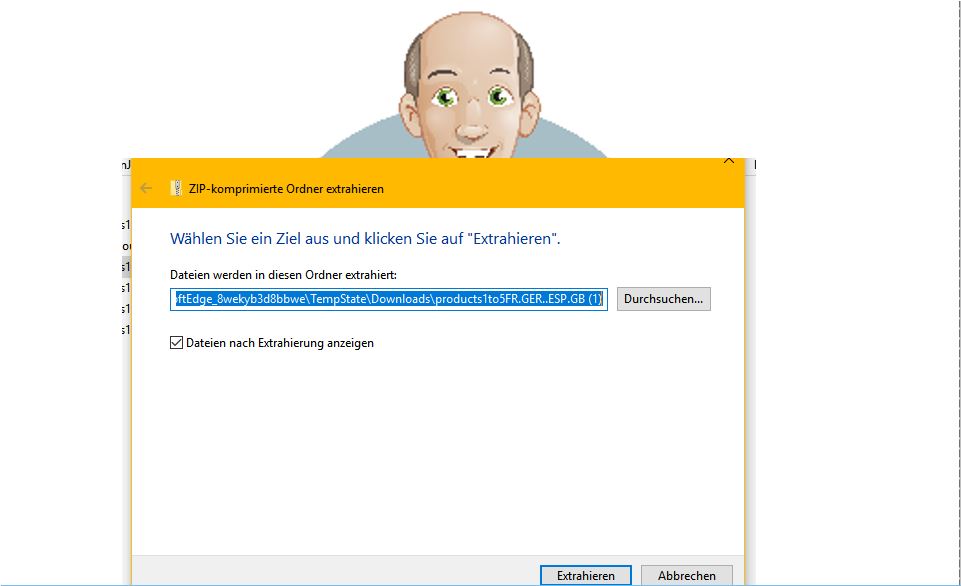
Task: Click the ZIP folder icon in title bar
Action: pos(176,188)
